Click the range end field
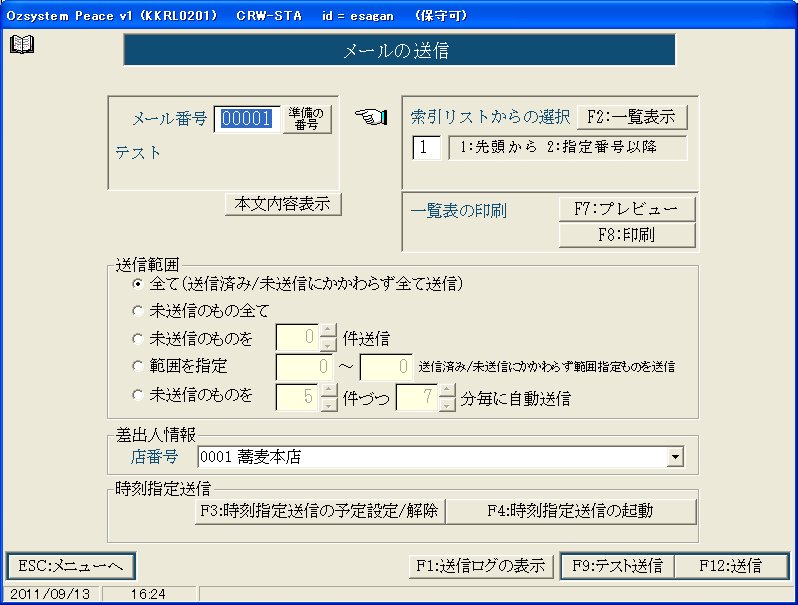 (386, 367)
